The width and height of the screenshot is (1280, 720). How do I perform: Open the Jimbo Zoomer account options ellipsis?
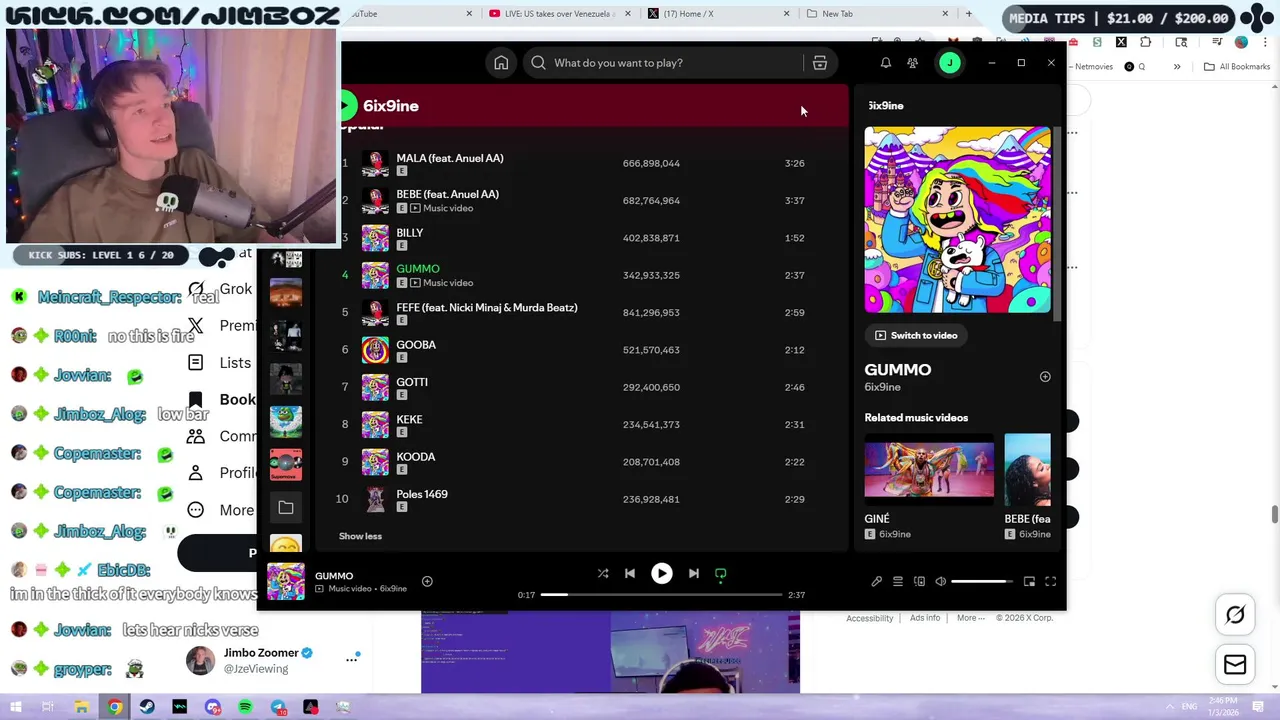(352, 659)
